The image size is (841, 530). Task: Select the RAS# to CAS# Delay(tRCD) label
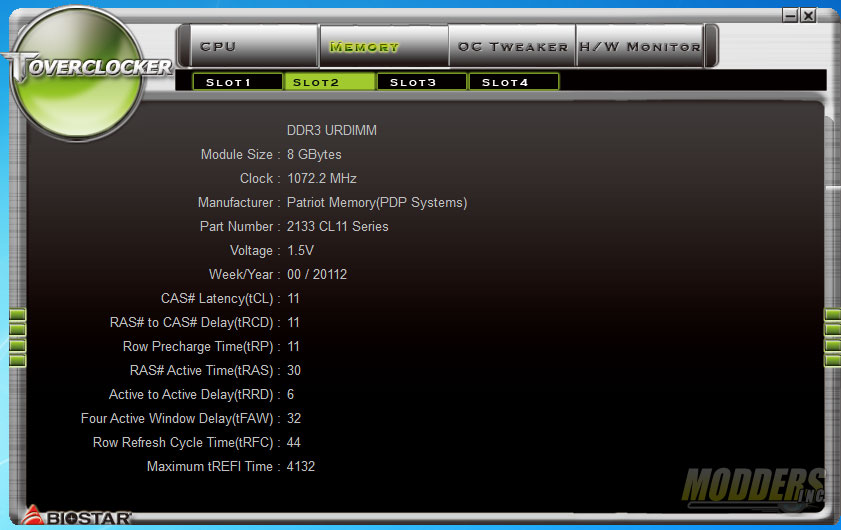[191, 322]
